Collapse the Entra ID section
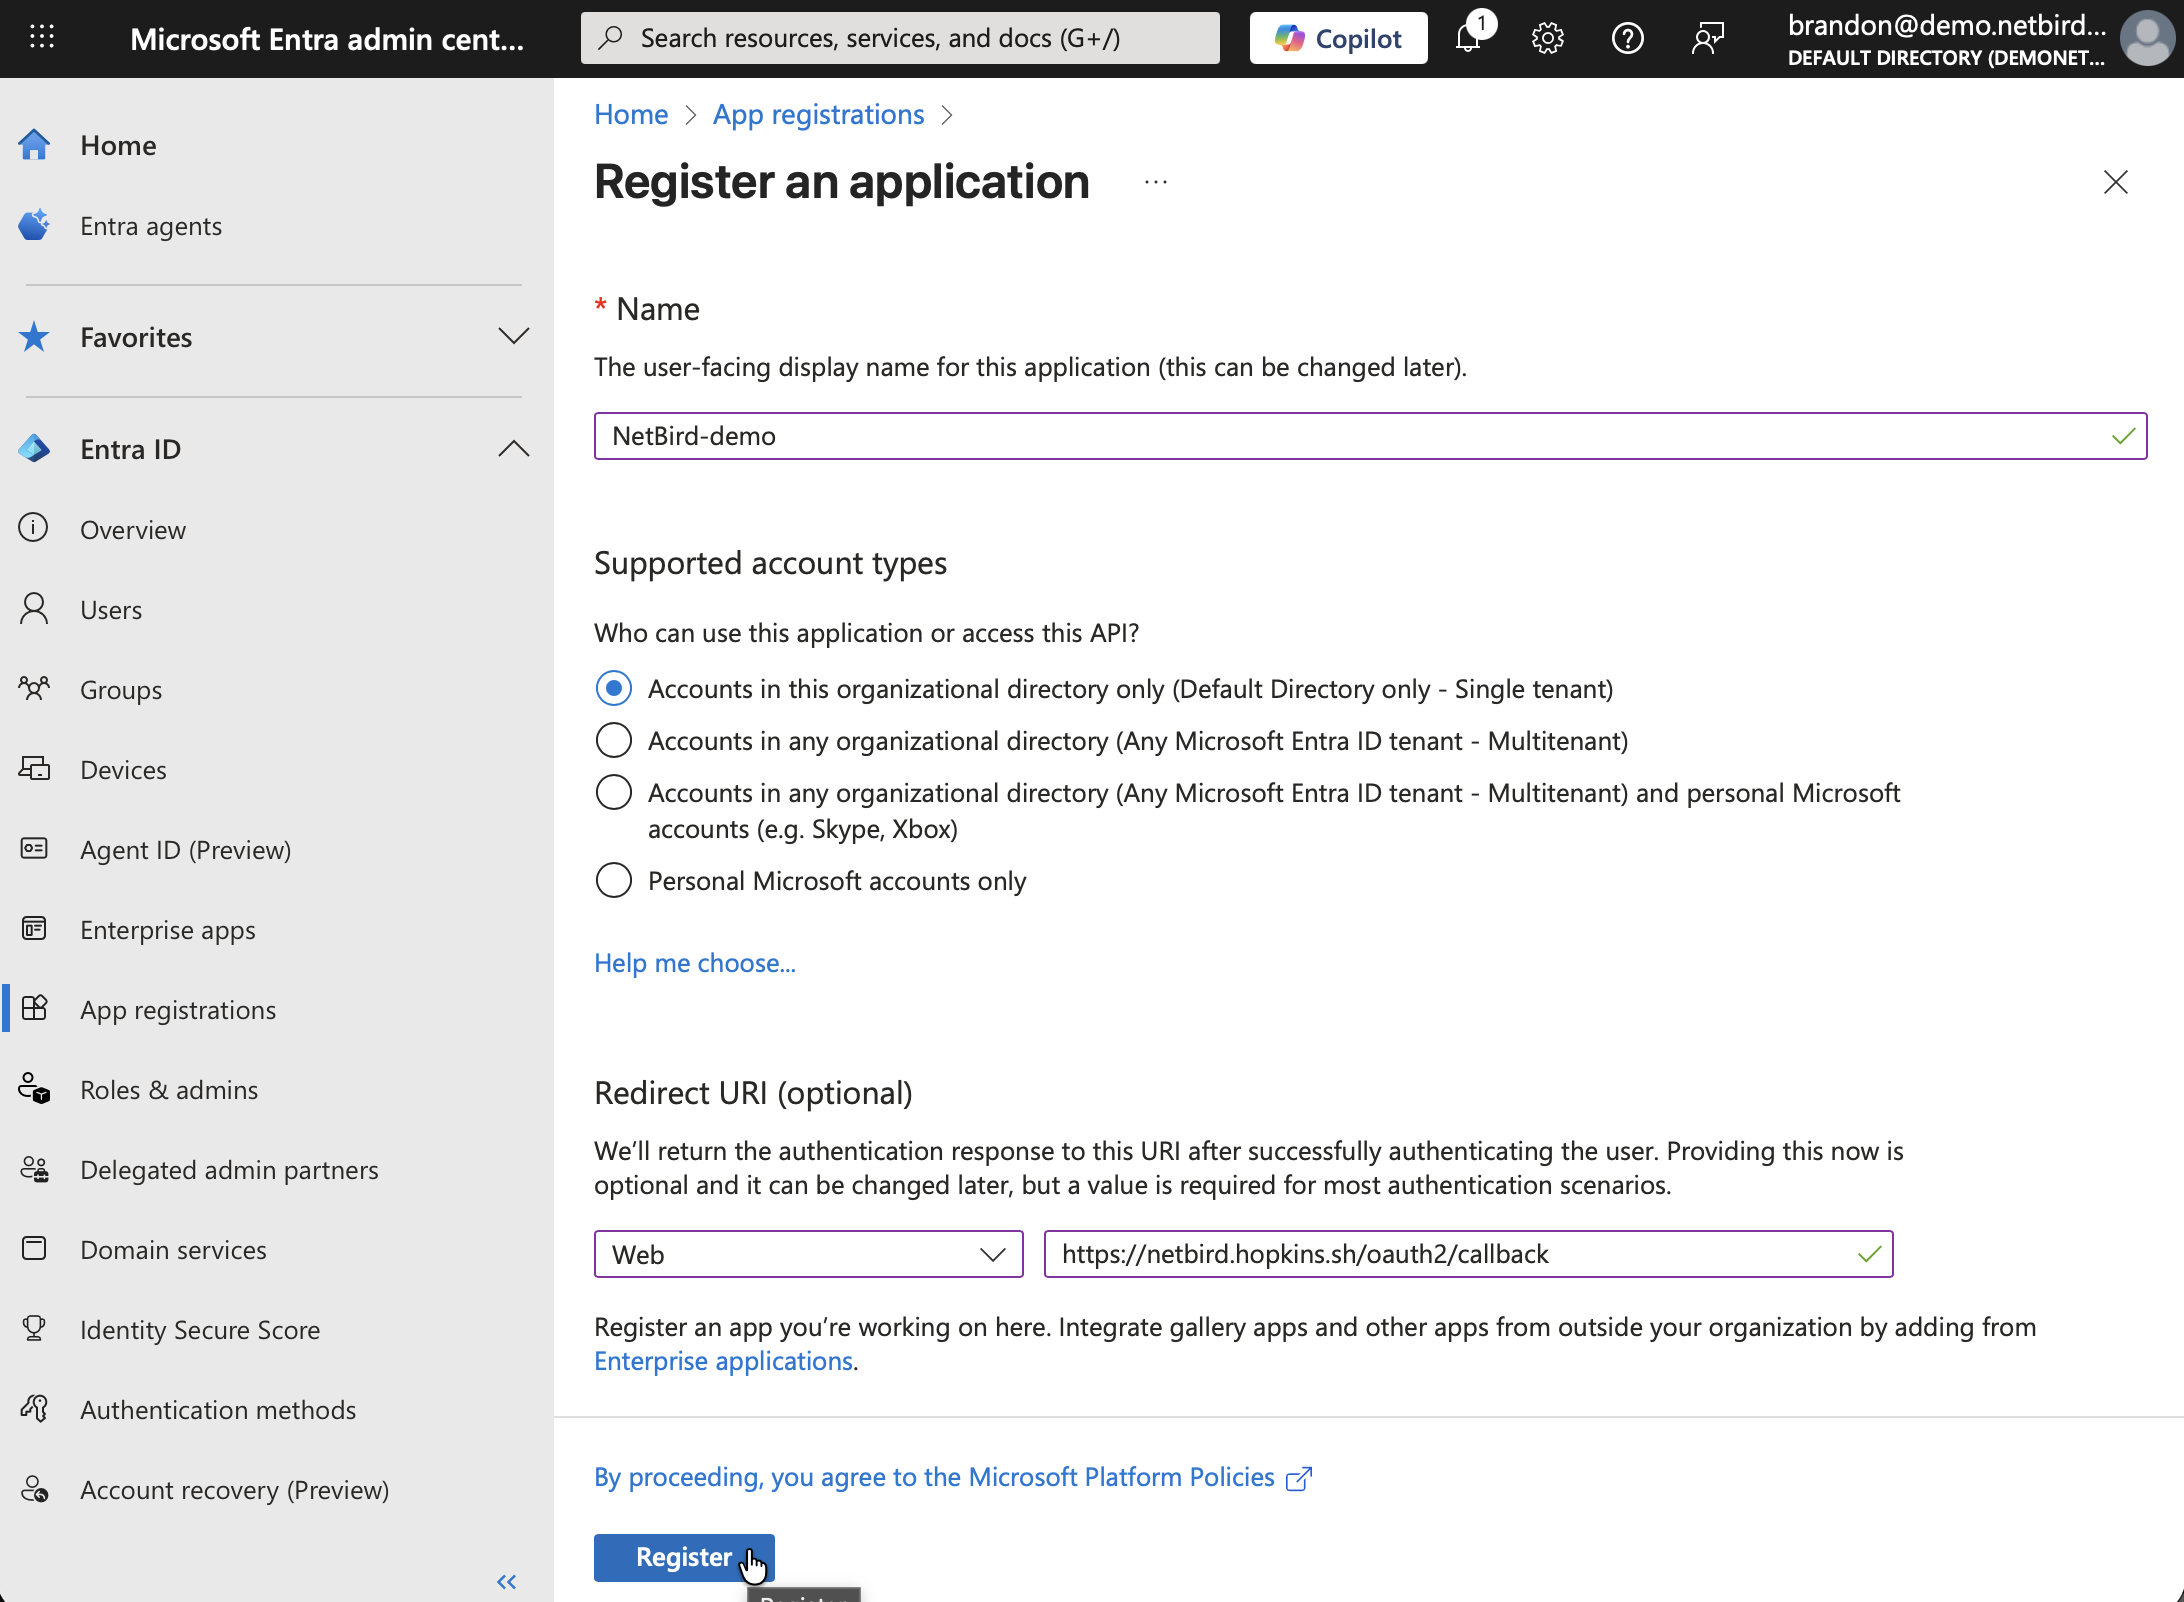The height and width of the screenshot is (1602, 2184). point(513,449)
